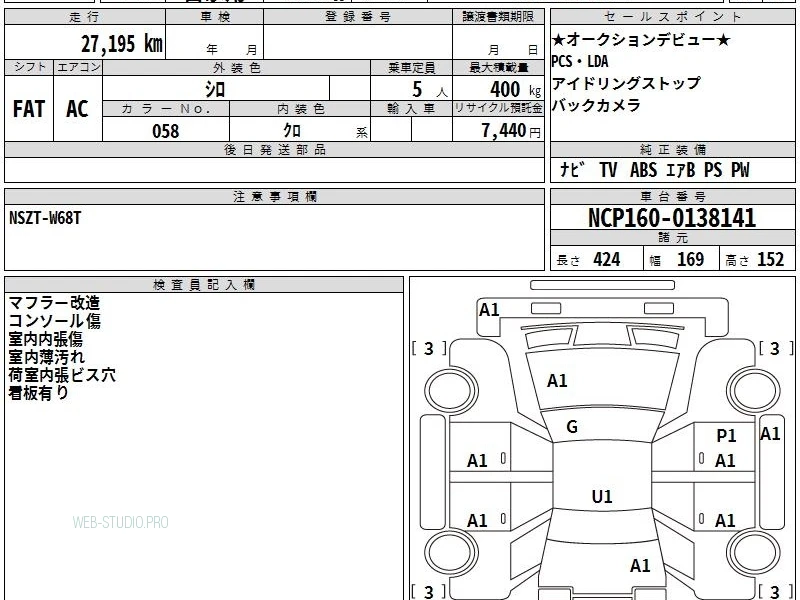Click the exterior color value シロ
800x600 pixels.
215,89
